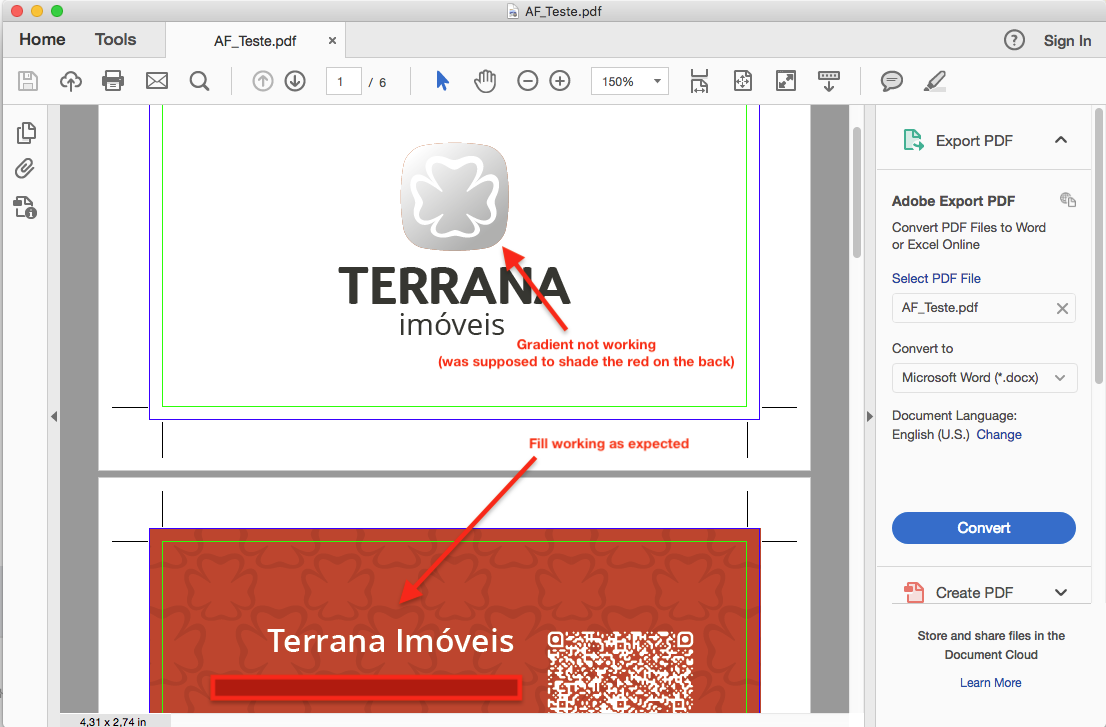Image resolution: width=1106 pixels, height=727 pixels.
Task: Open the Attachments paperclip panel
Action: [25, 169]
